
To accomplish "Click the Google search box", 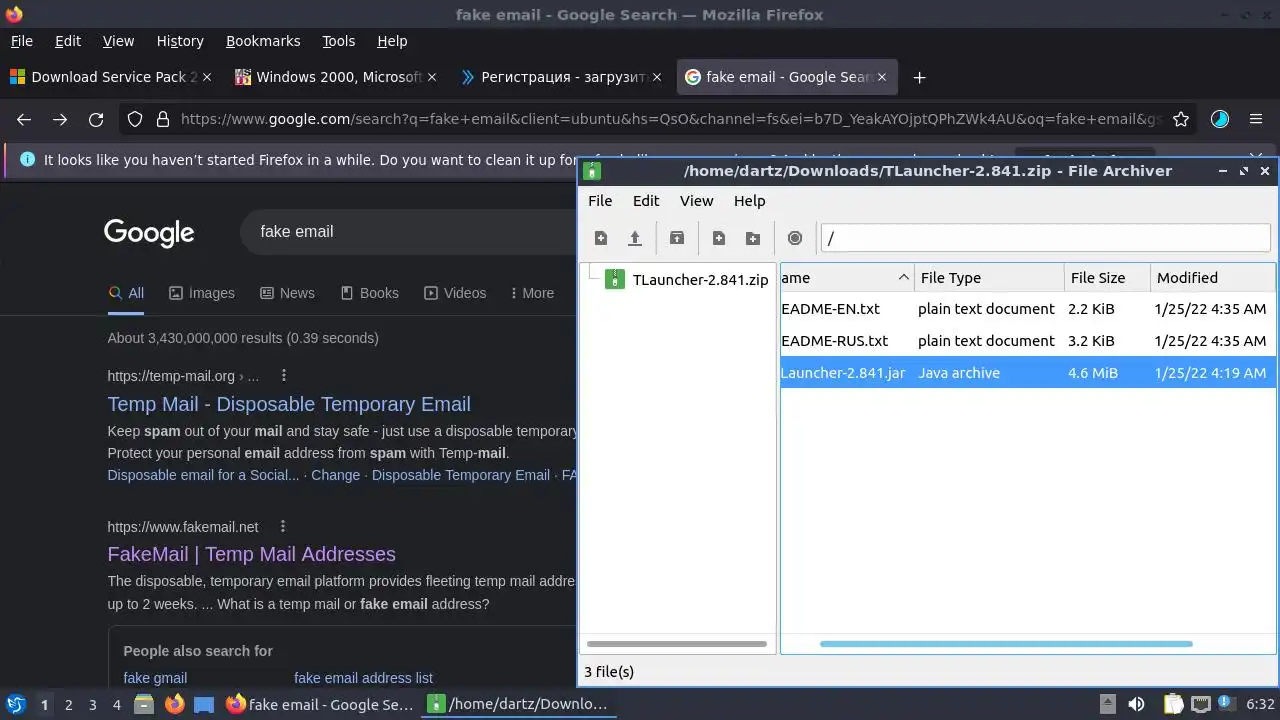I will tap(410, 231).
